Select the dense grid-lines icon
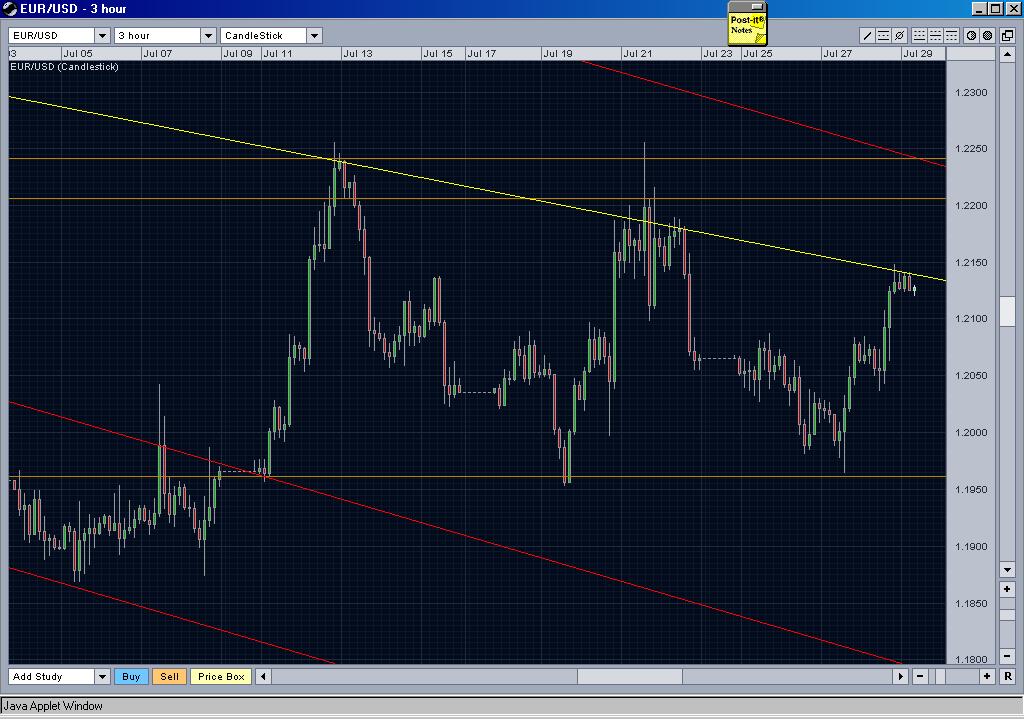 click(x=950, y=35)
